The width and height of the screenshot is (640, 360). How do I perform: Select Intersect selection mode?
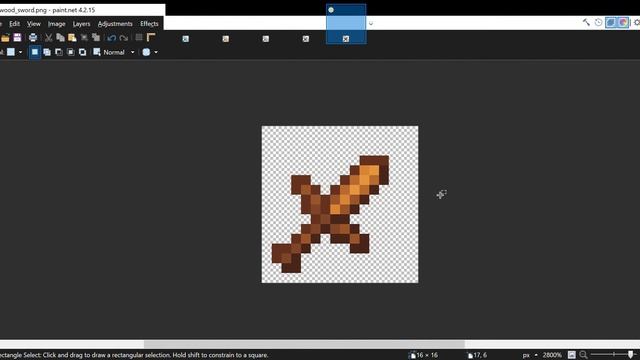pyautogui.click(x=71, y=52)
